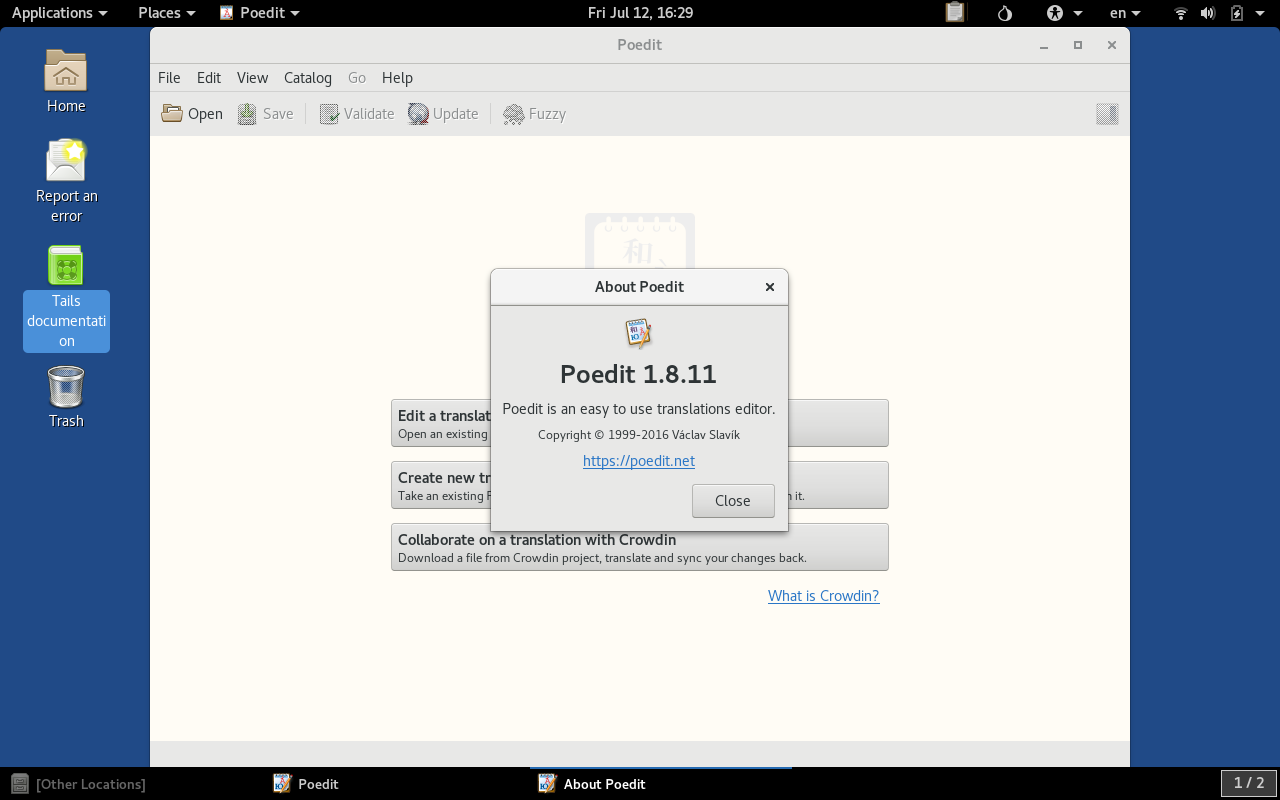Open the system menu arrow at top right
Image resolution: width=1280 pixels, height=800 pixels.
point(1262,13)
